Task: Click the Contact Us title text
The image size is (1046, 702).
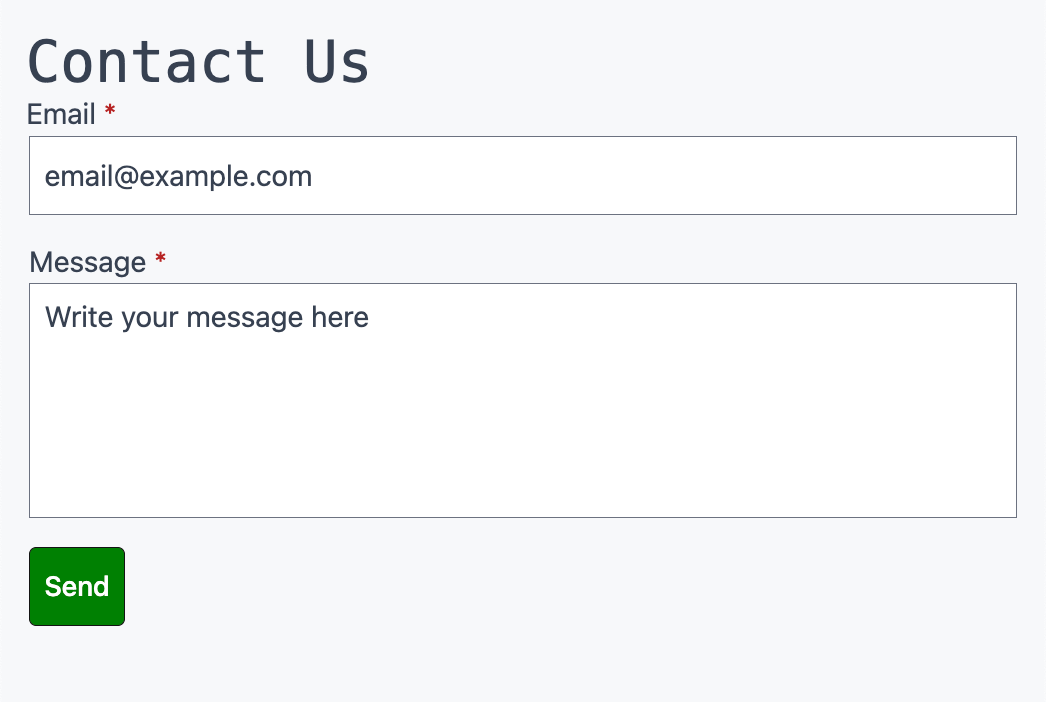Action: [x=197, y=60]
